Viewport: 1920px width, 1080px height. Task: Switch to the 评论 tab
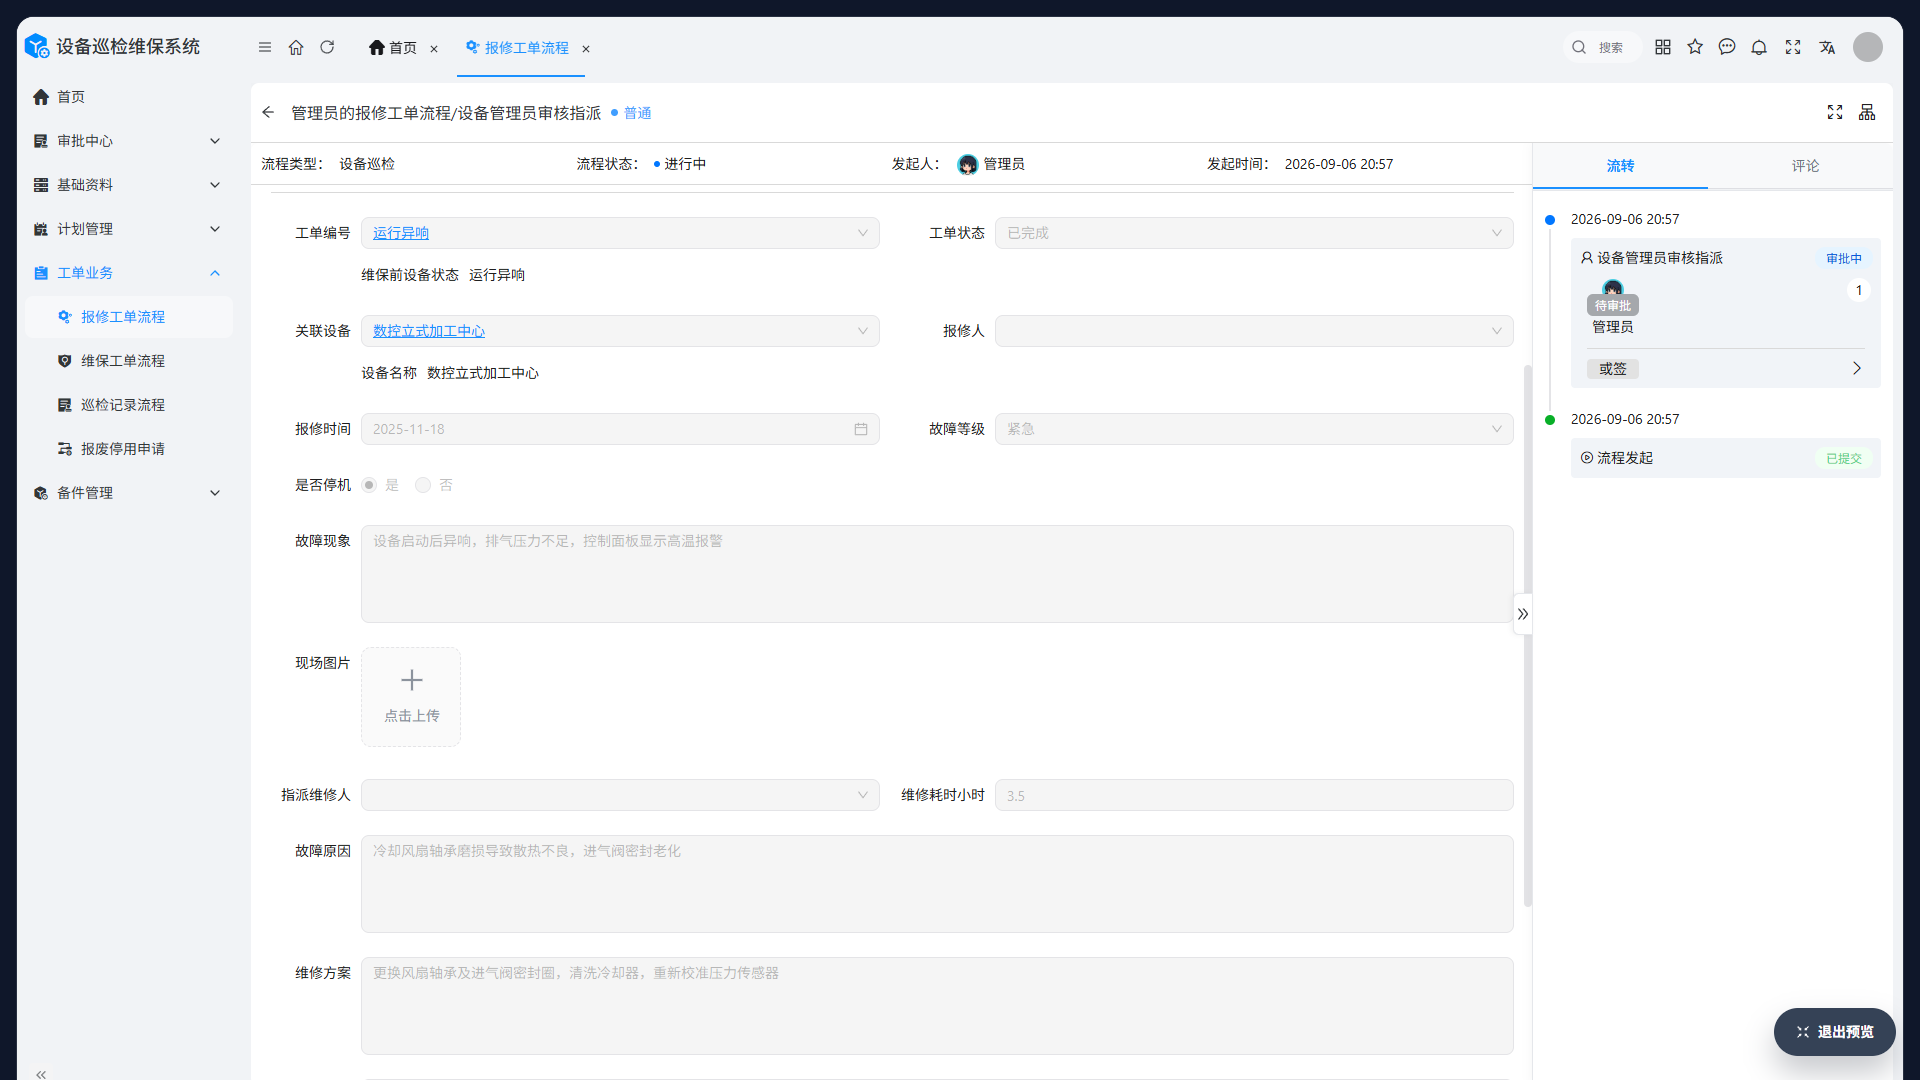click(1805, 166)
